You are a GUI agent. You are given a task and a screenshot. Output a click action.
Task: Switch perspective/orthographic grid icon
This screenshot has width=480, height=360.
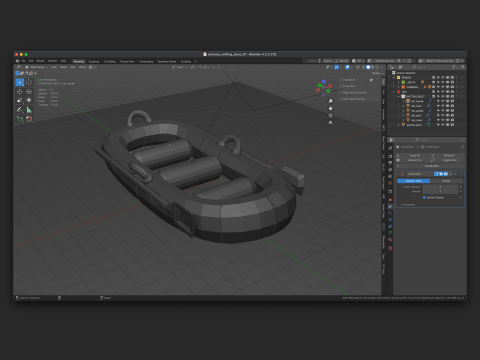330,122
